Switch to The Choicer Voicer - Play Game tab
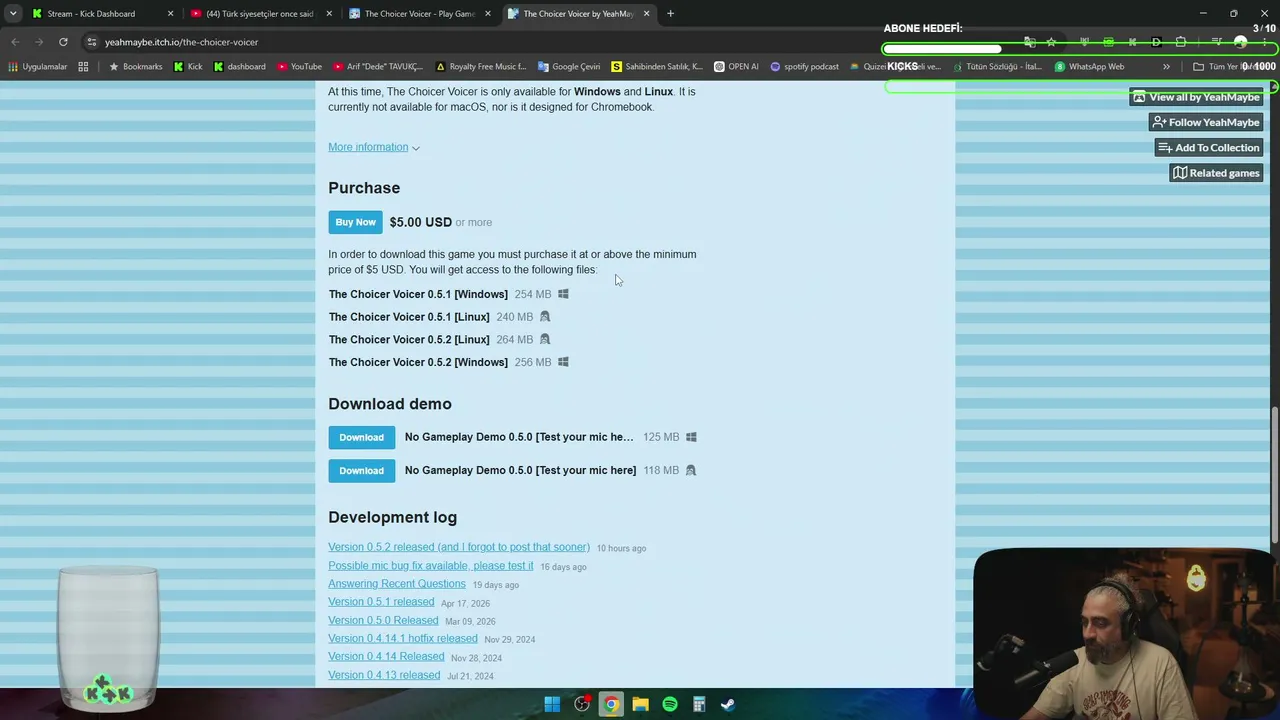This screenshot has height=720, width=1280. 419,14
